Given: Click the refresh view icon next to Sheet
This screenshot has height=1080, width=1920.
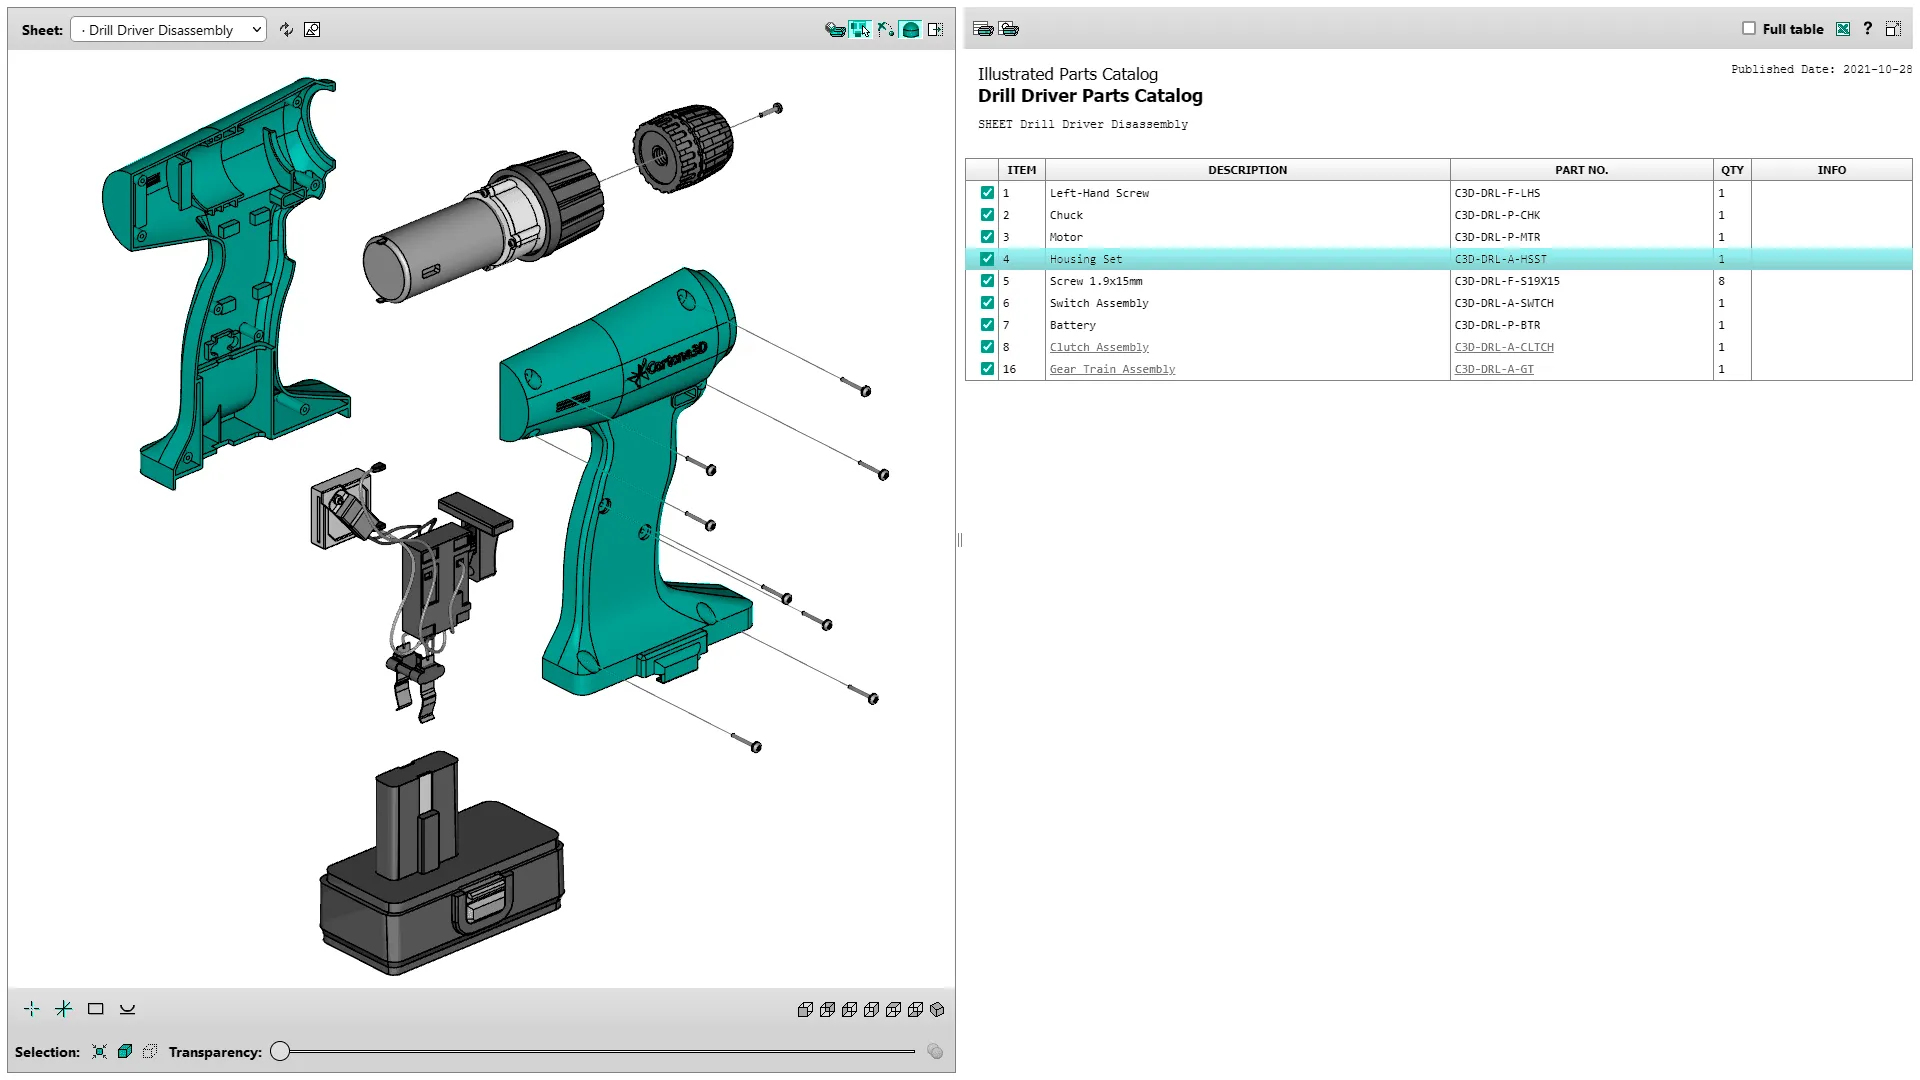Looking at the screenshot, I should point(287,30).
